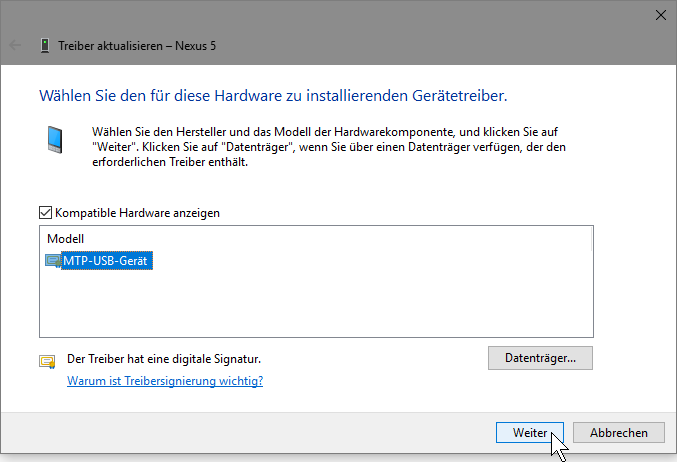Click the large phone hardware icon
Viewport: 677px width, 462px height.
pyautogui.click(x=54, y=138)
